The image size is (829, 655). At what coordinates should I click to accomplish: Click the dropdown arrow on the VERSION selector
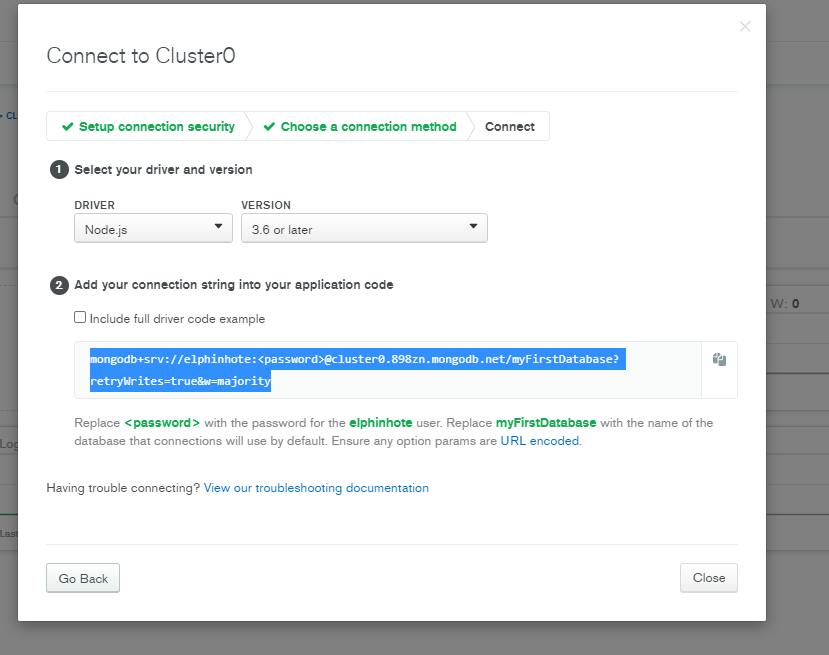coord(476,228)
